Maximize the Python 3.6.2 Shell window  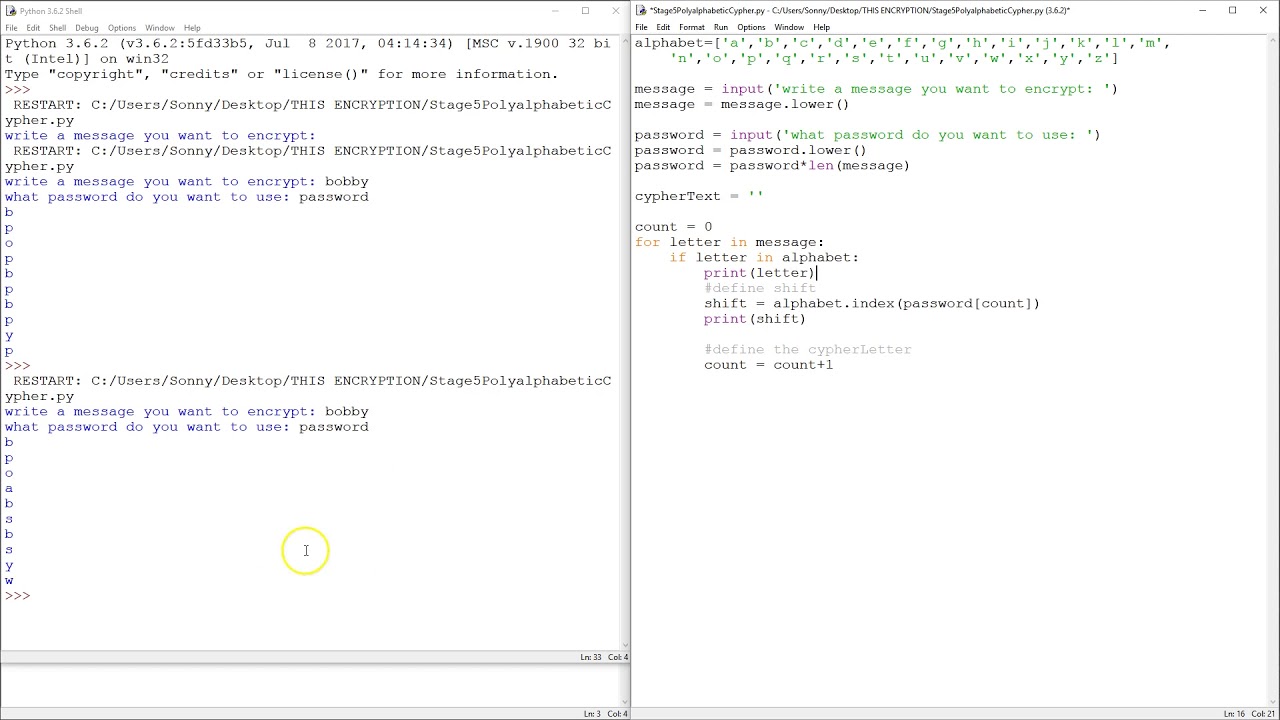pos(585,11)
